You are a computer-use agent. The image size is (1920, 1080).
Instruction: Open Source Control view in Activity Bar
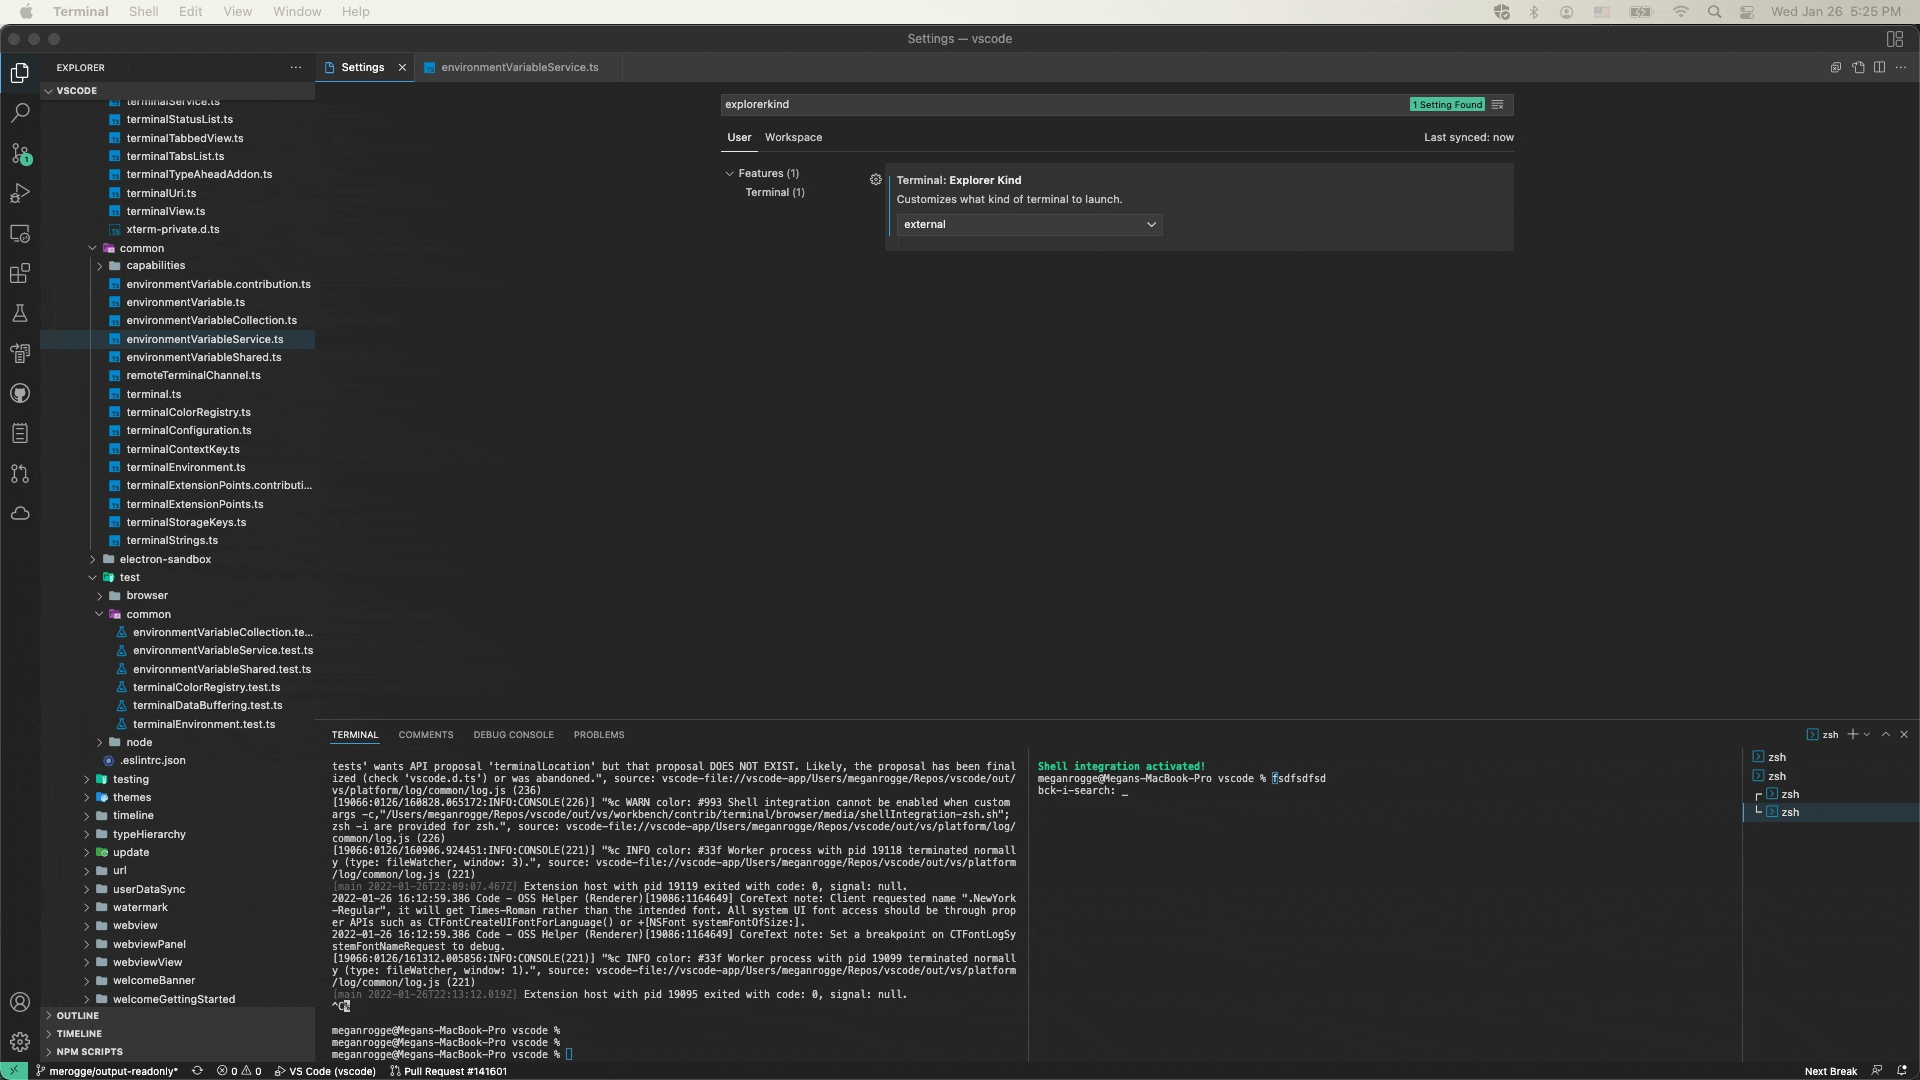coord(20,155)
